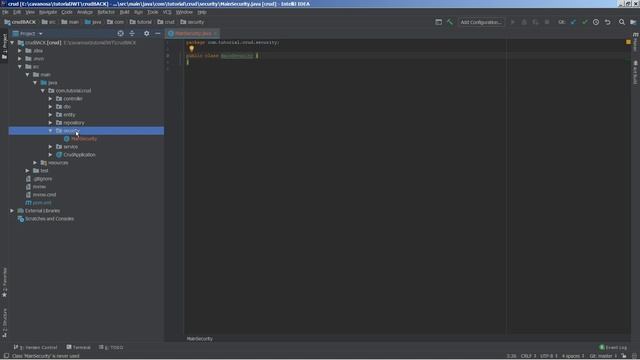Screen dimensions: 640x360
Task: Open the Terminal tool window
Action: tap(78, 347)
